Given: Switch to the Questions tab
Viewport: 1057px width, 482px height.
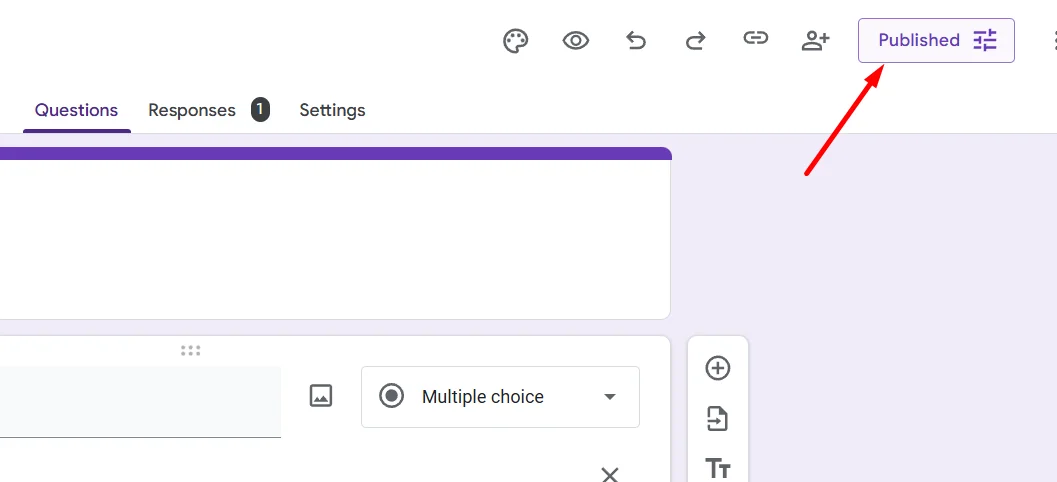Looking at the screenshot, I should point(76,110).
